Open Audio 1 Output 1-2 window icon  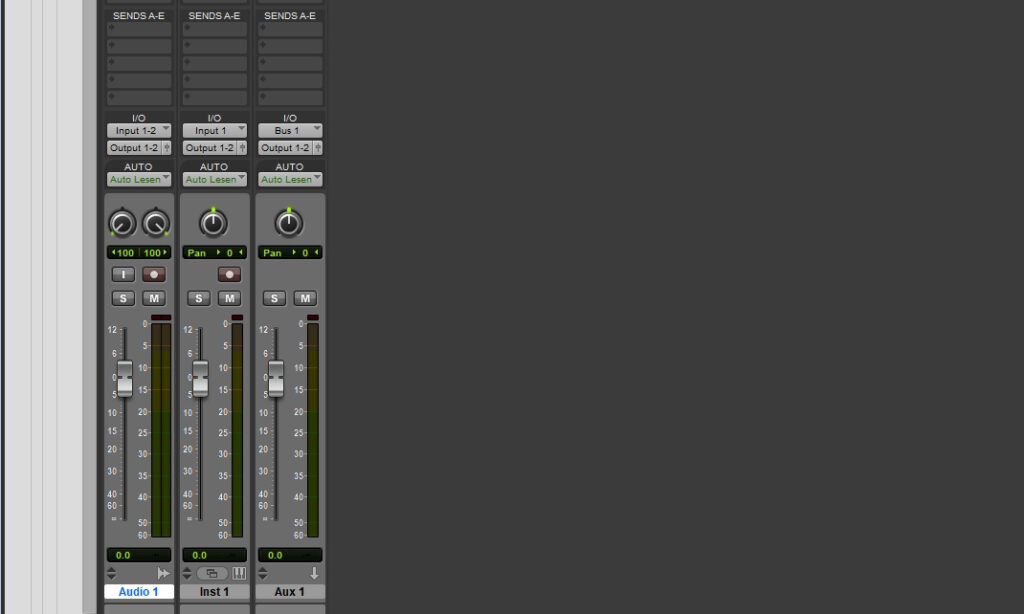pos(167,148)
